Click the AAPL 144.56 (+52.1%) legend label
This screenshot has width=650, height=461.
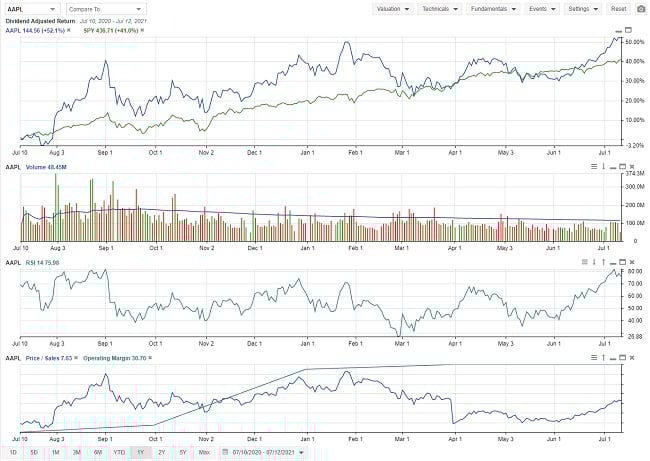point(35,30)
